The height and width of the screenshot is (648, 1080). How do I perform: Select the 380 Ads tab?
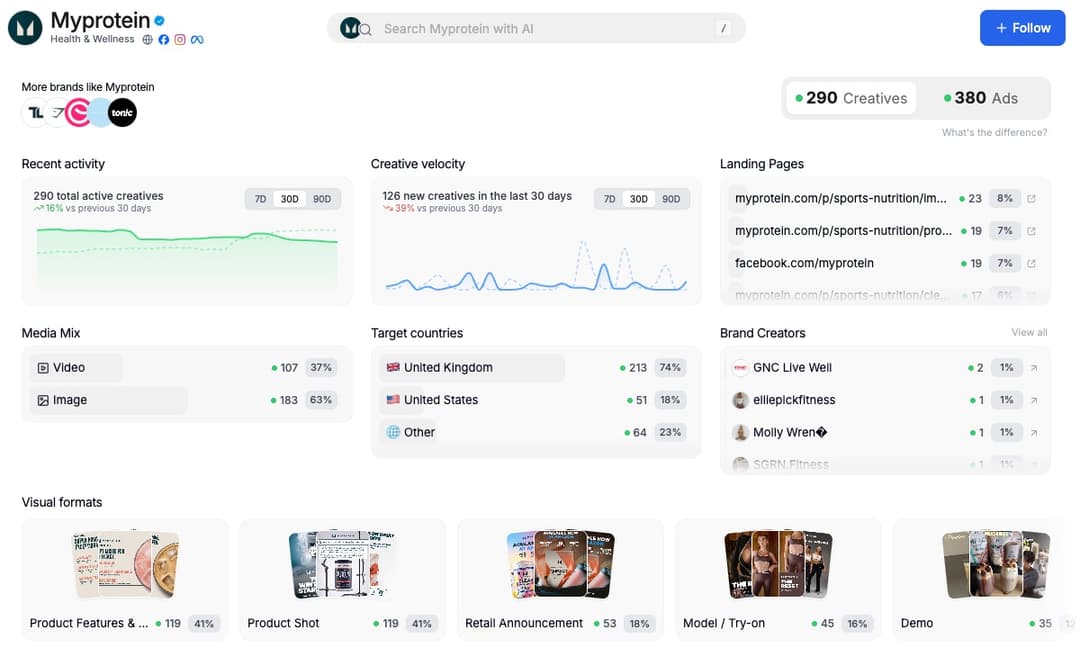click(x=981, y=98)
